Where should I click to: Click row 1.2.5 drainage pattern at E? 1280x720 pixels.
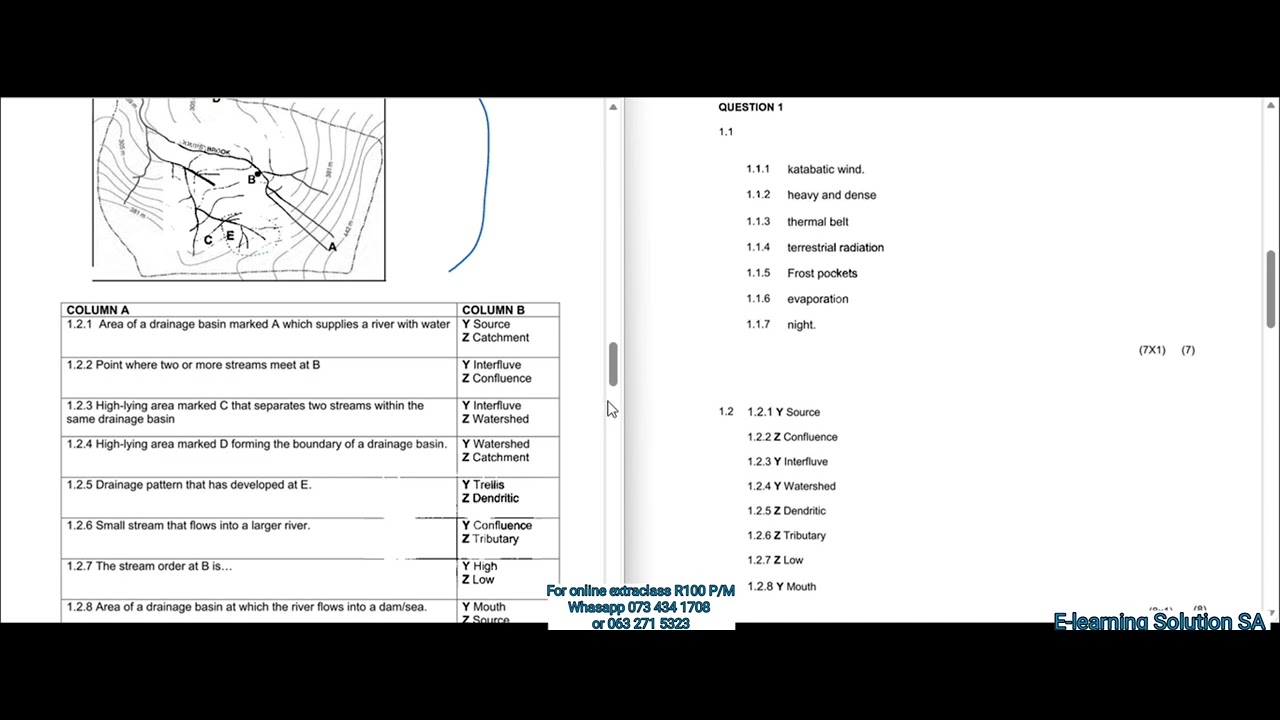click(x=189, y=485)
